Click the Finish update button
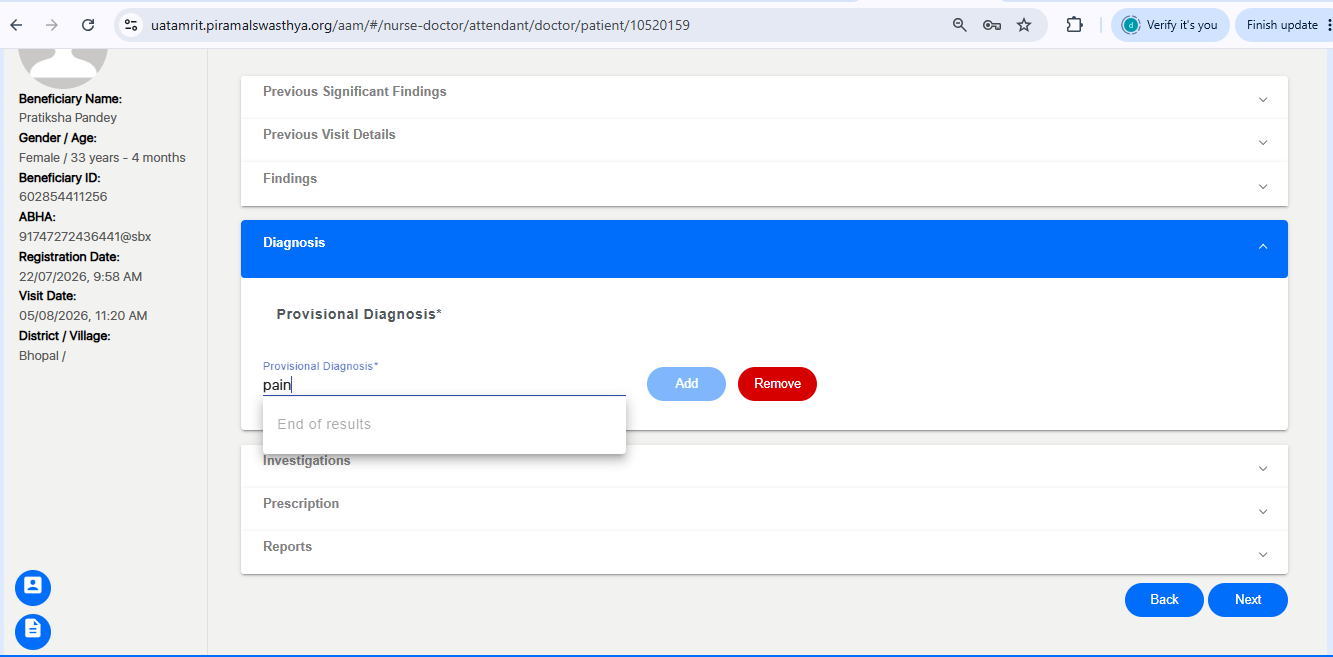Image resolution: width=1333 pixels, height=657 pixels. (1284, 25)
